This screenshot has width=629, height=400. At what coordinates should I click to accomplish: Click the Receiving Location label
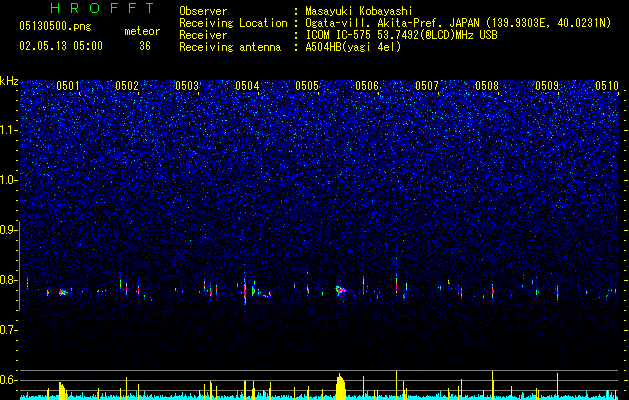[233, 23]
